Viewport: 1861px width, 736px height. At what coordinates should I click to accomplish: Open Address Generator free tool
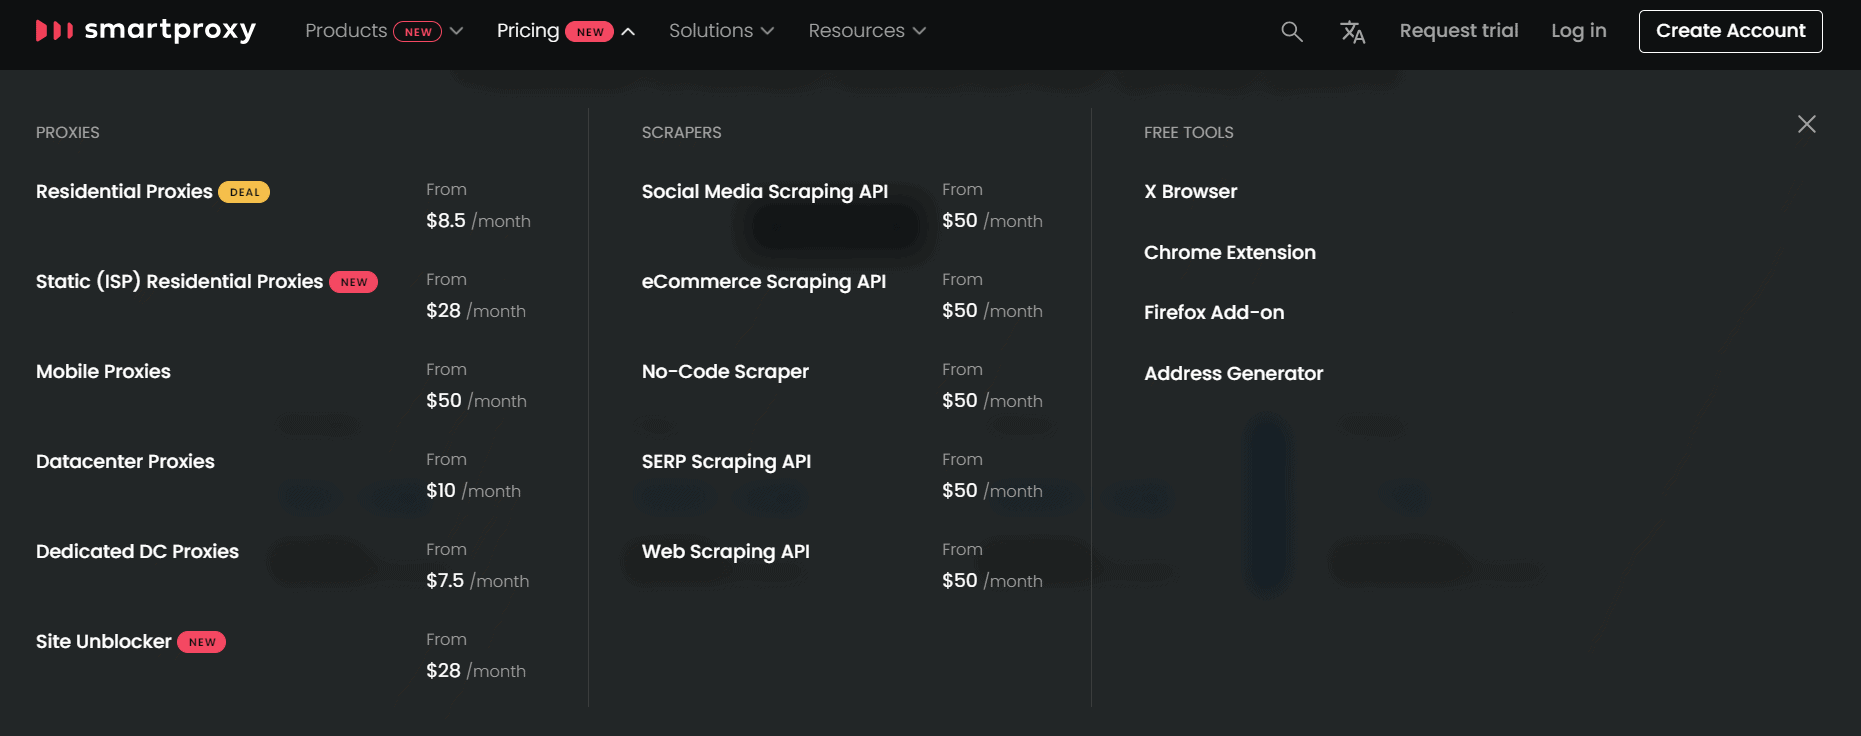1233,373
